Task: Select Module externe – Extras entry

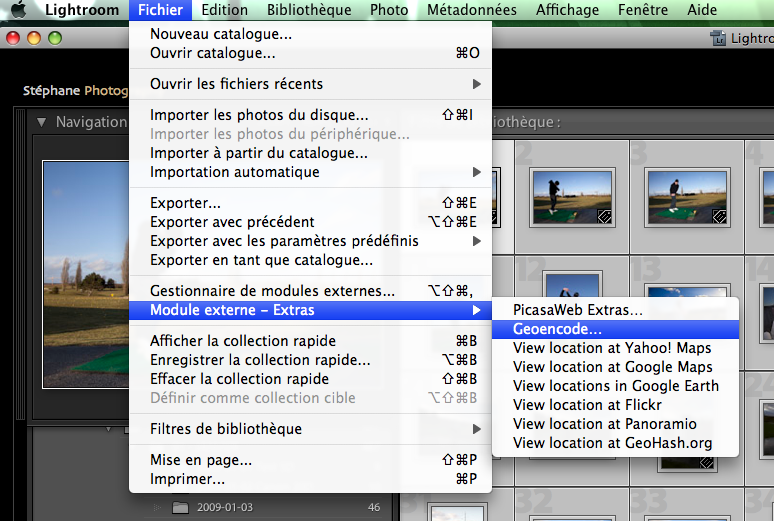Action: [x=310, y=310]
